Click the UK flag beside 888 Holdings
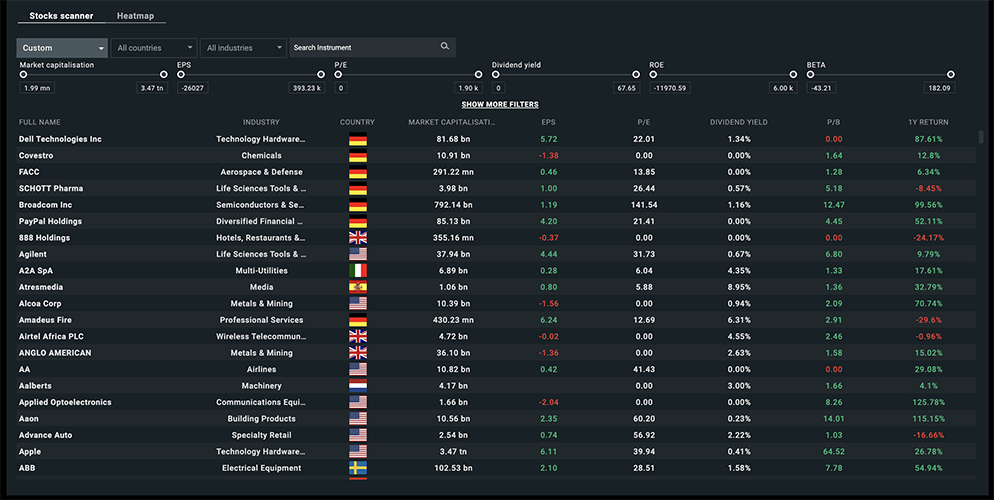The height and width of the screenshot is (500, 994). click(x=358, y=238)
